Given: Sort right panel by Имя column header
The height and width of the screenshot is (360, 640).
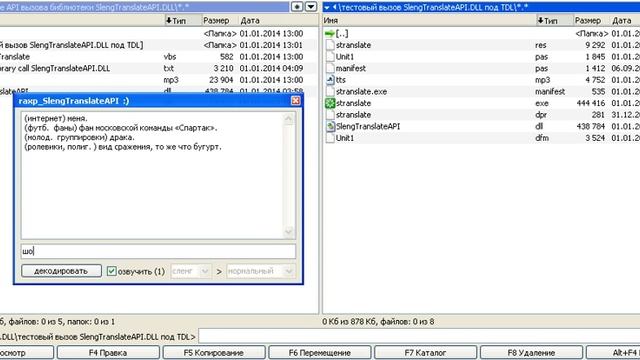Looking at the screenshot, I should [x=429, y=20].
